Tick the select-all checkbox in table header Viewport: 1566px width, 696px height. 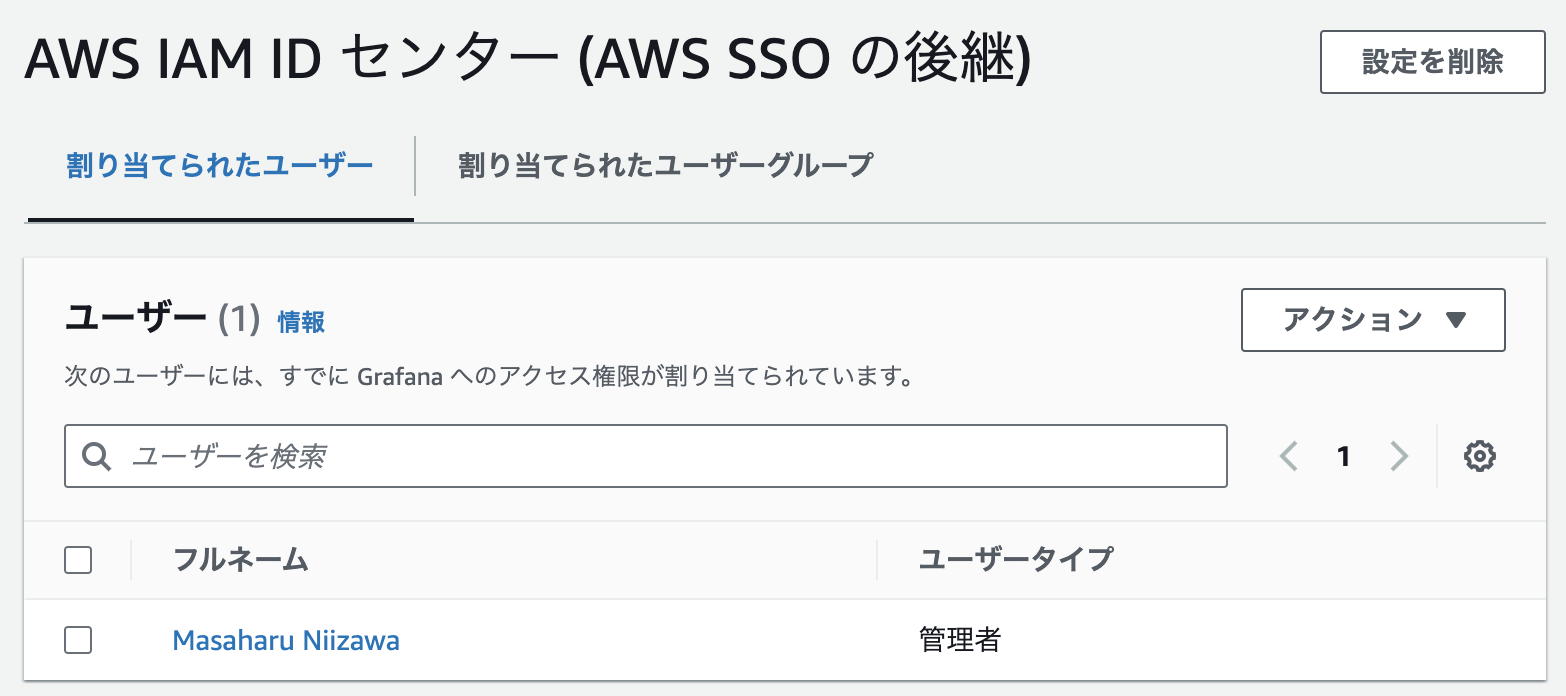(x=78, y=560)
